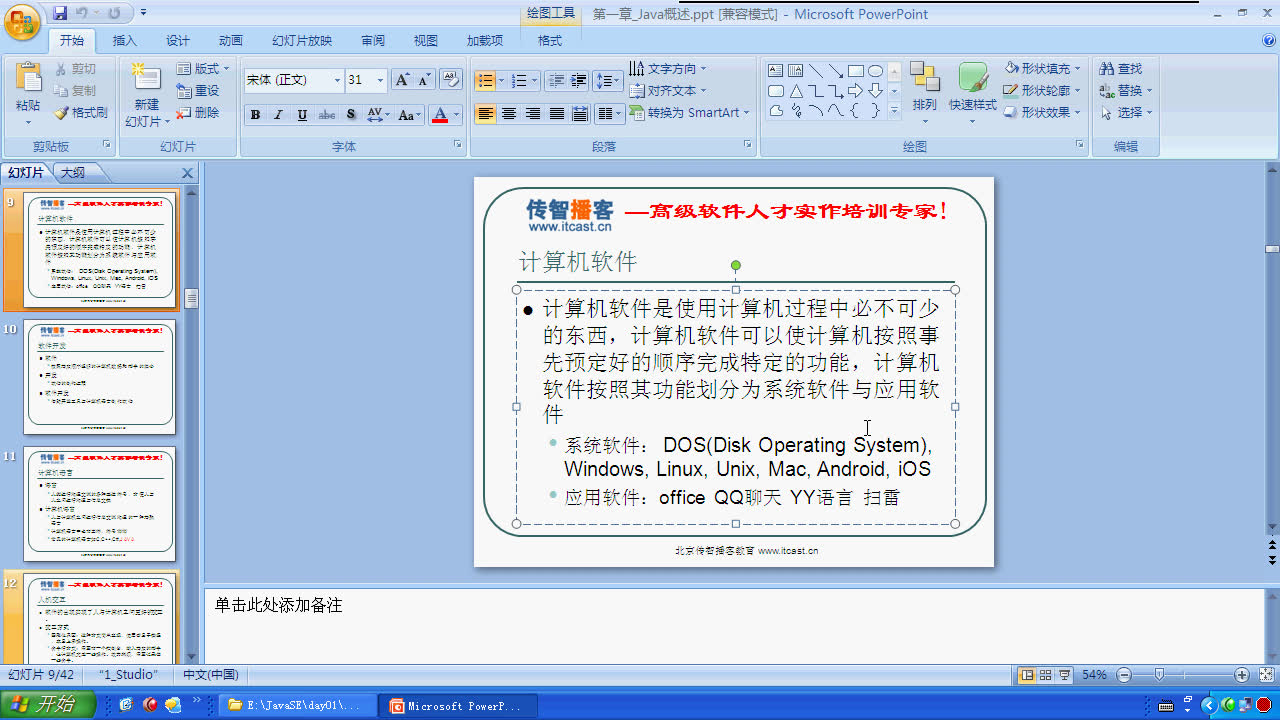Viewport: 1280px width, 720px height.
Task: Select the oval shape in gallery
Action: pyautogui.click(x=875, y=71)
